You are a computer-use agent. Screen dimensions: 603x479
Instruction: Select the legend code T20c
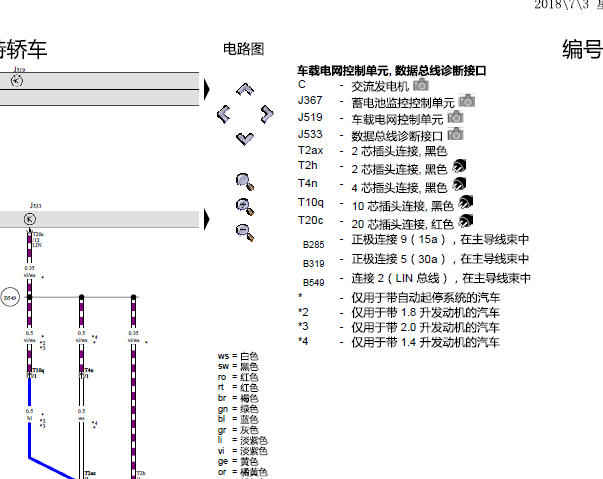(310, 220)
